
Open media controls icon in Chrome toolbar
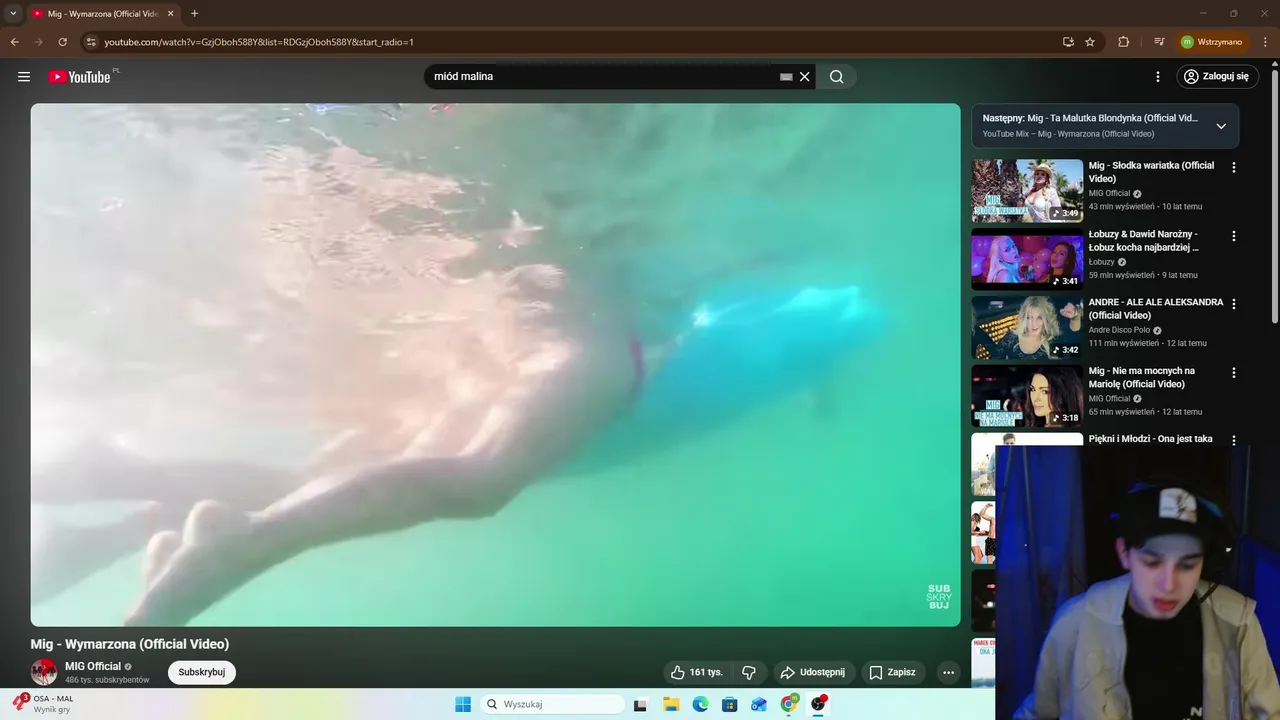coord(1159,42)
